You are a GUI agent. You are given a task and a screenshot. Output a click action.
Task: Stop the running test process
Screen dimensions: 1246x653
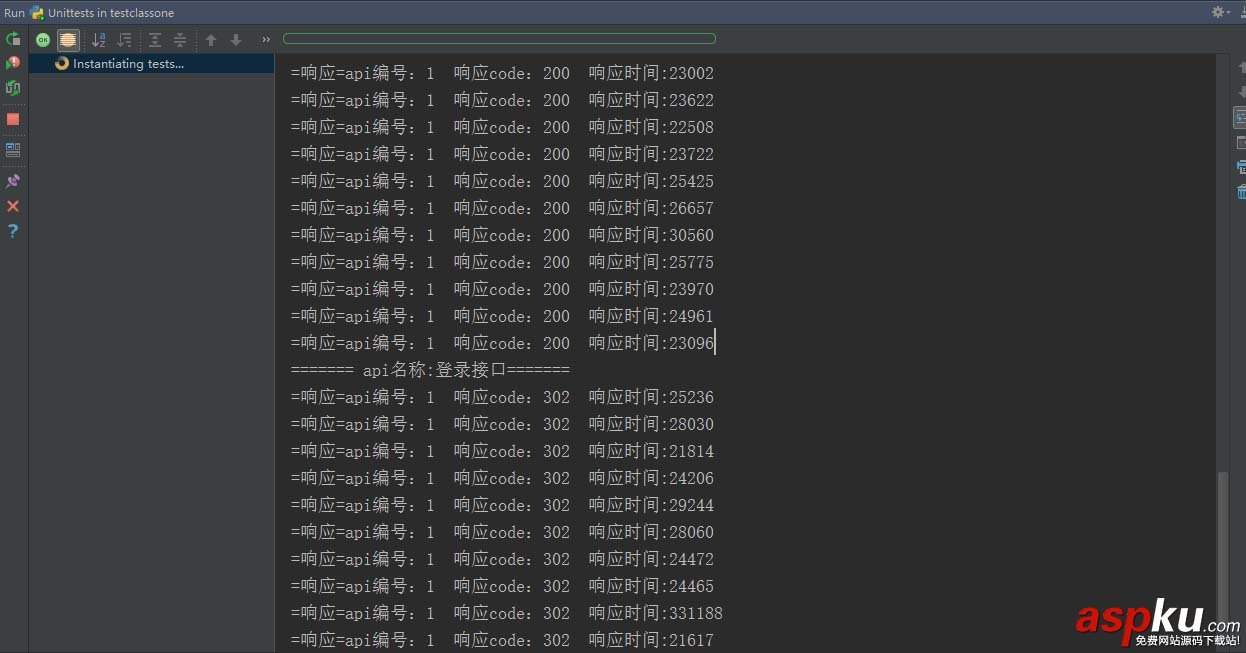(x=13, y=118)
